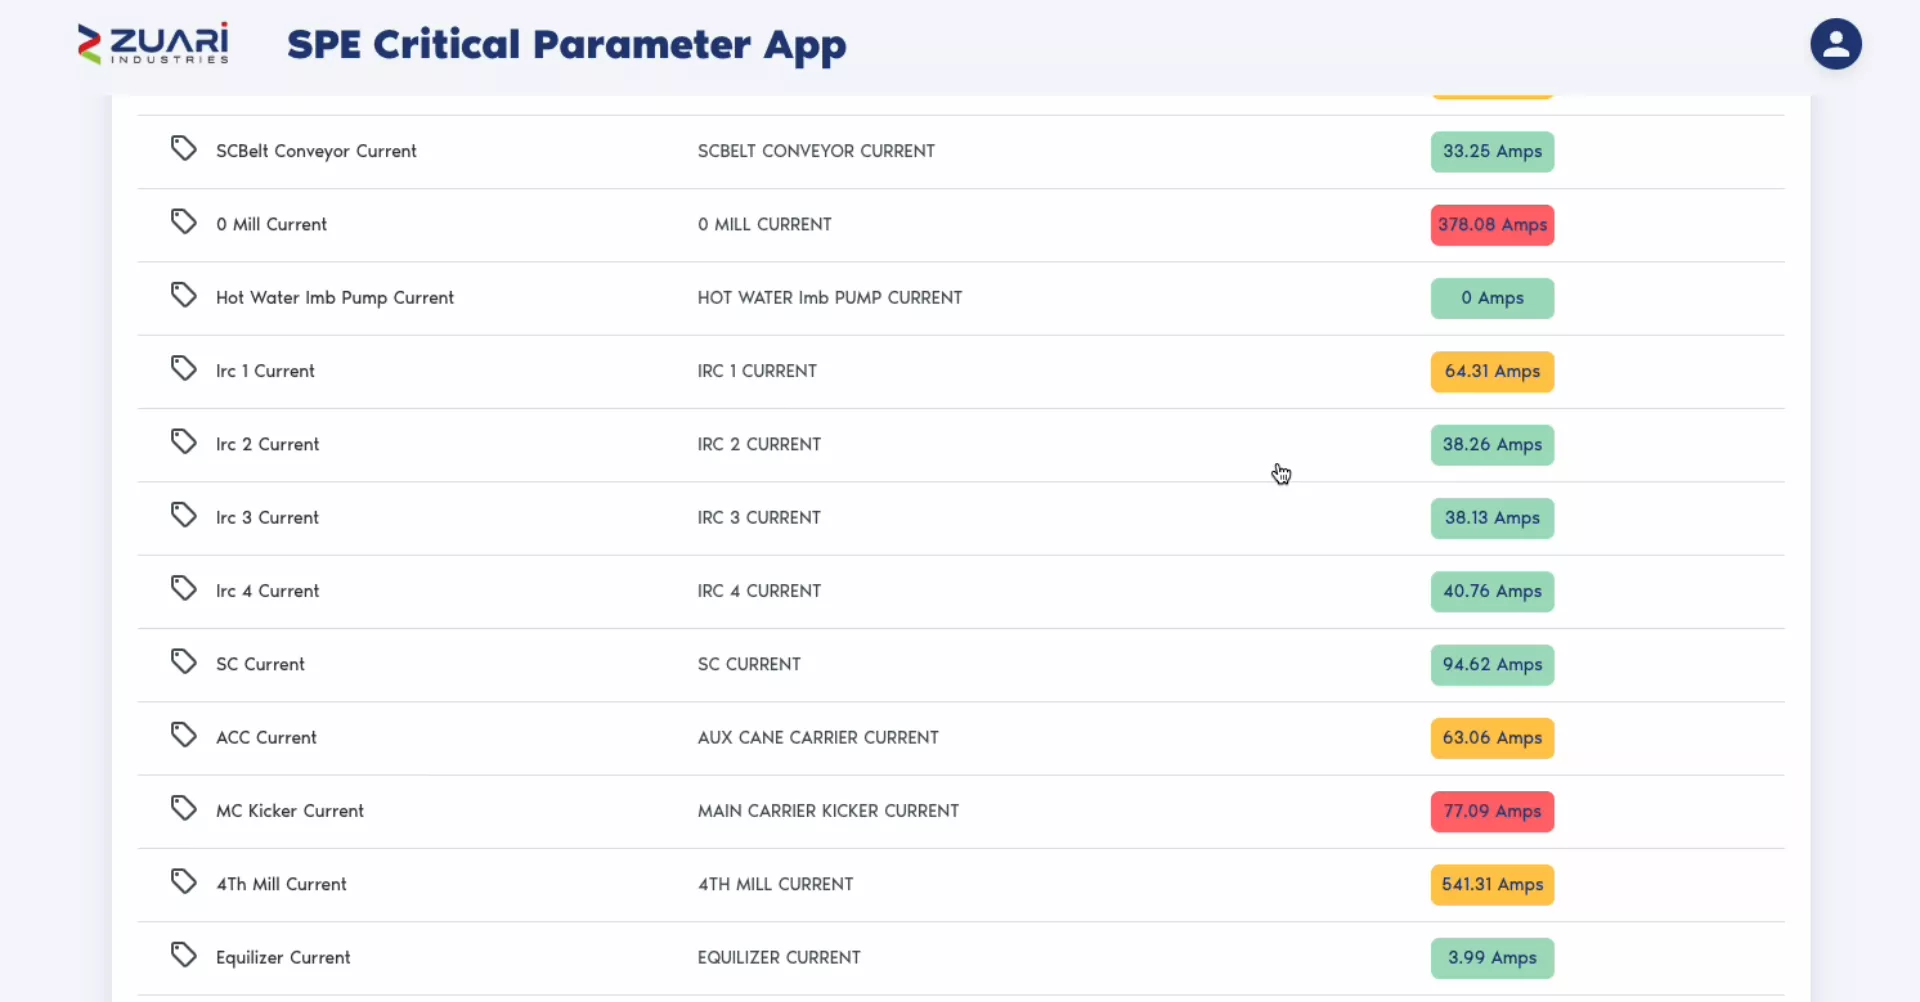Click tag icon beside MC Kicker Current
This screenshot has height=1002, width=1920.
[183, 808]
